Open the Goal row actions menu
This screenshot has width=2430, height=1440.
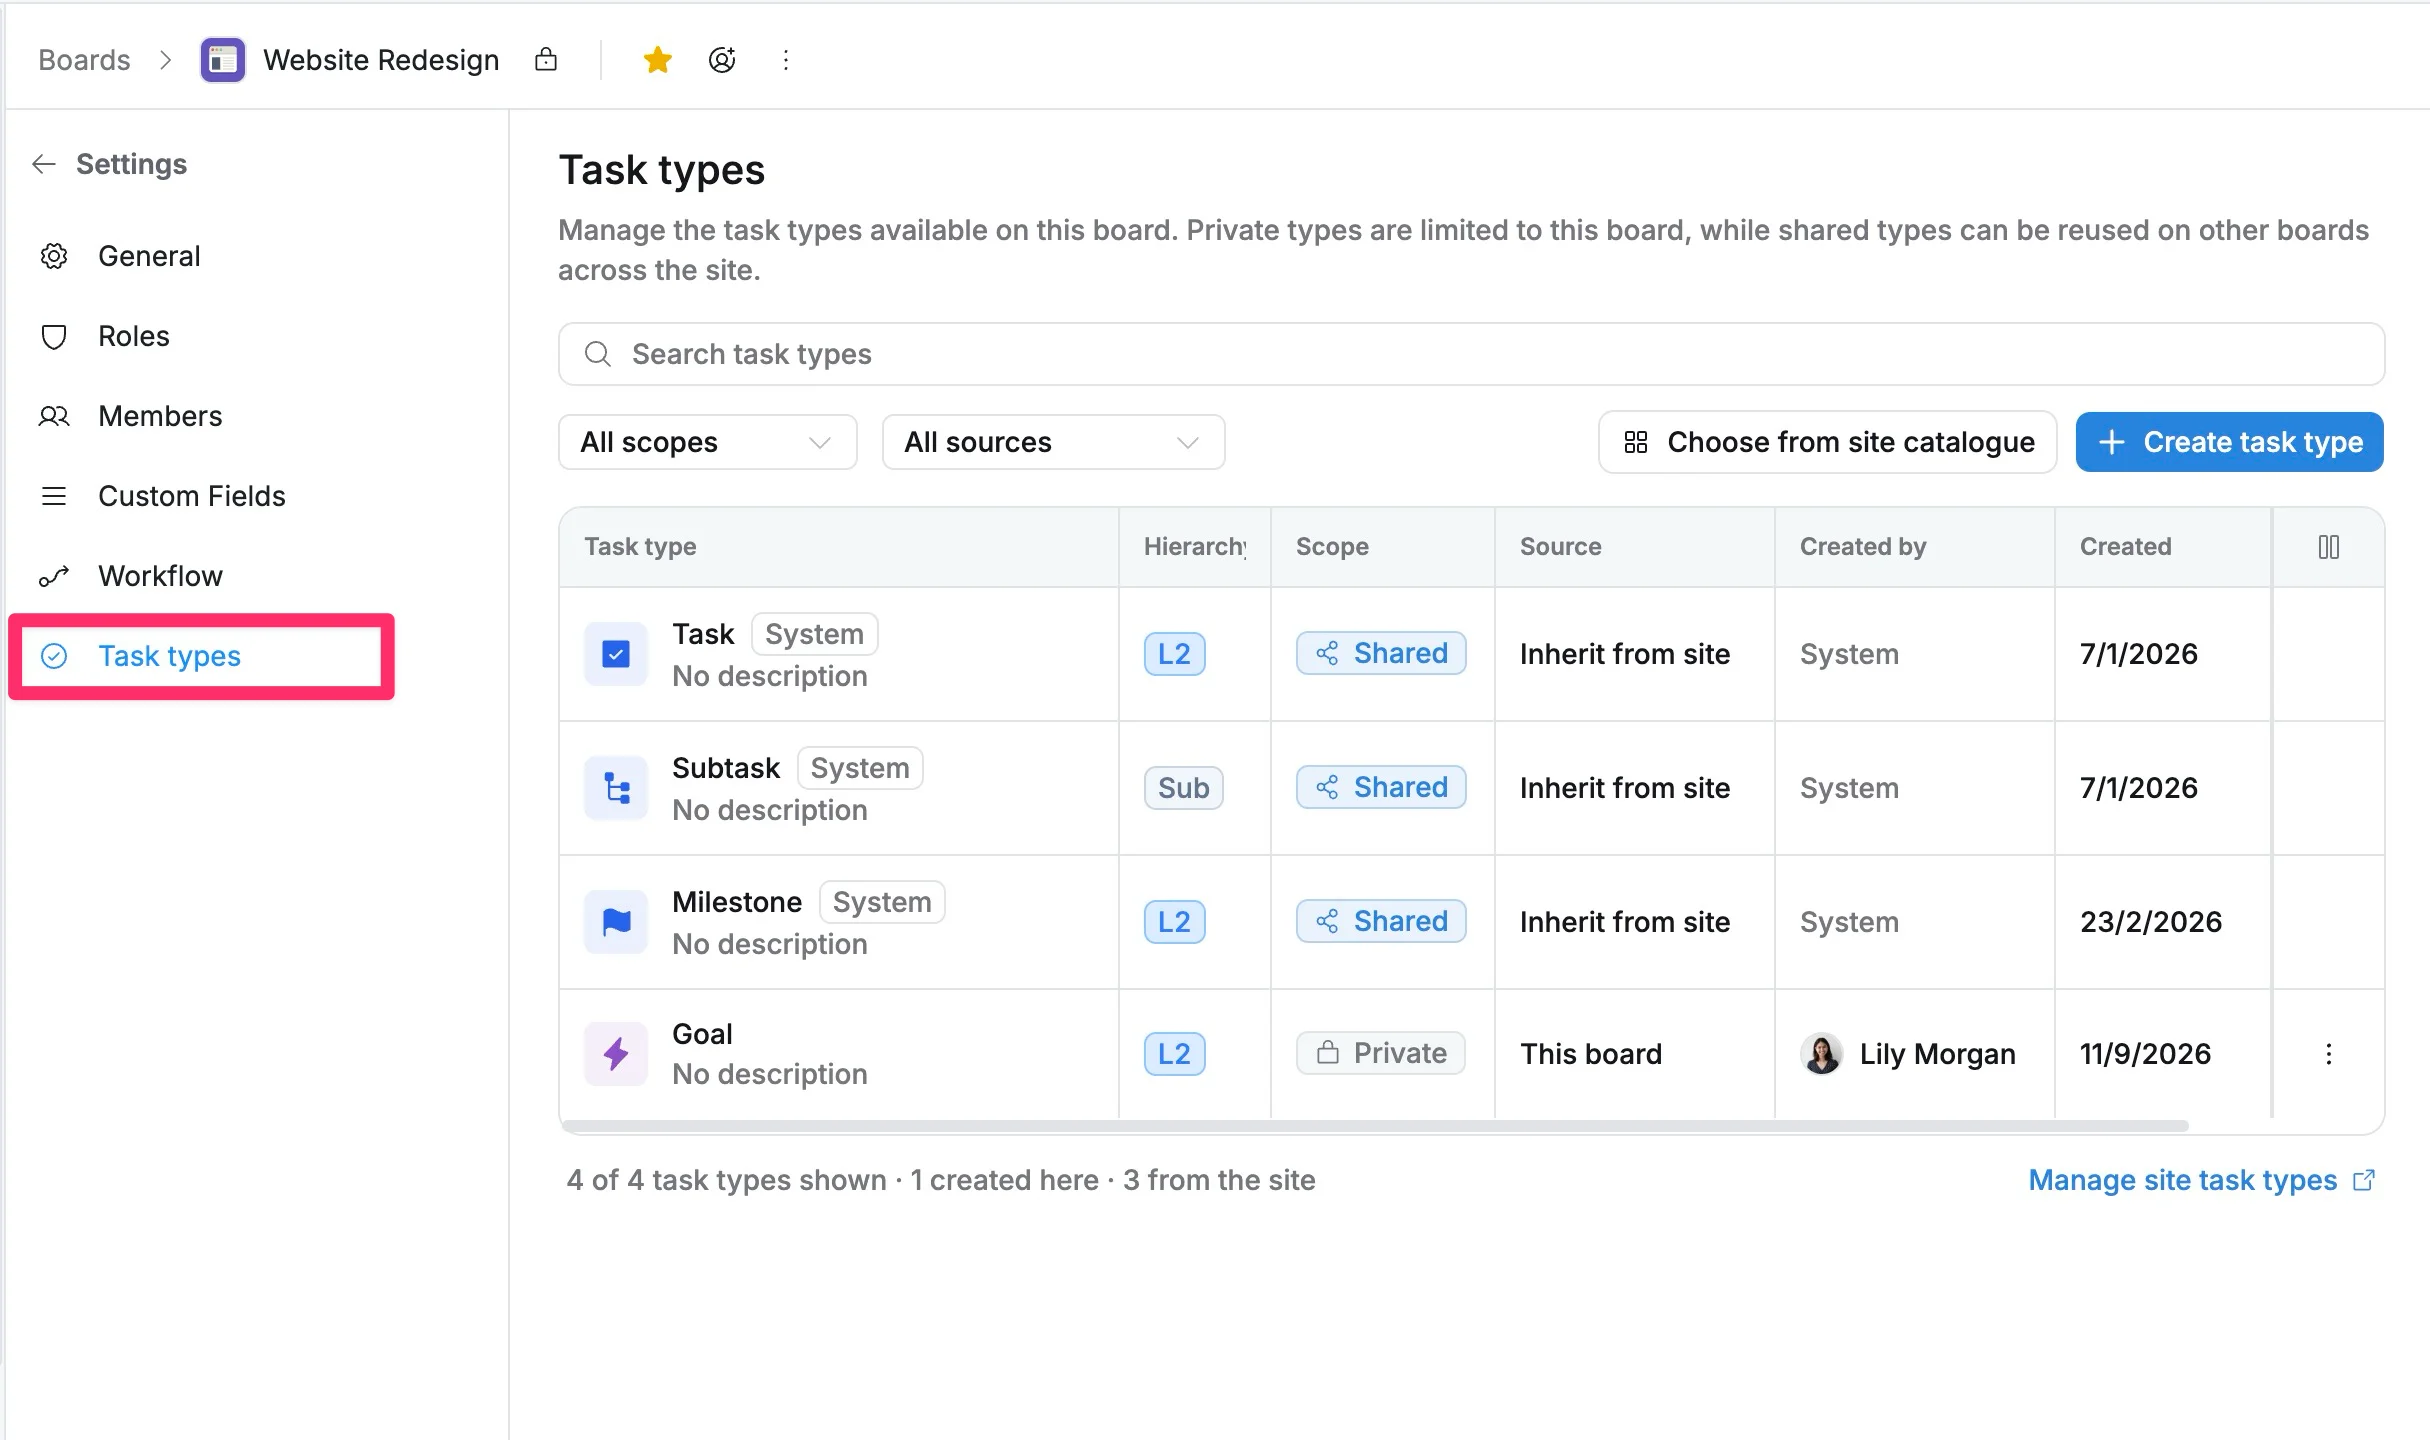point(2328,1054)
